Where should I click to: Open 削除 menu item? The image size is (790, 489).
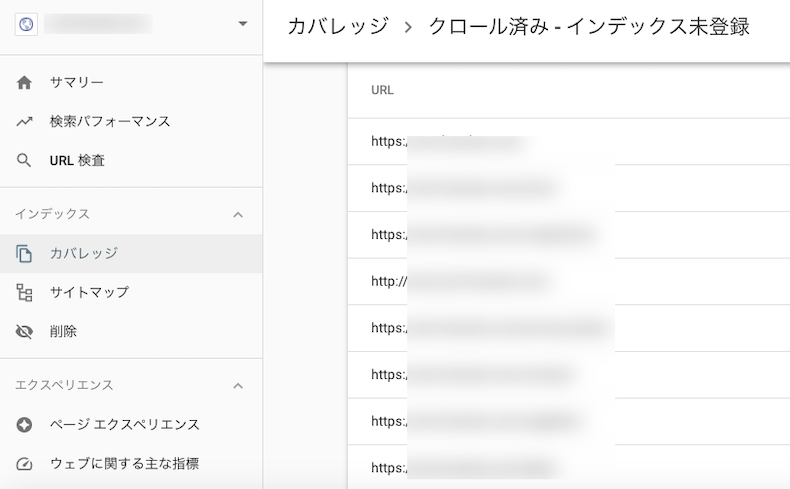click(x=63, y=331)
